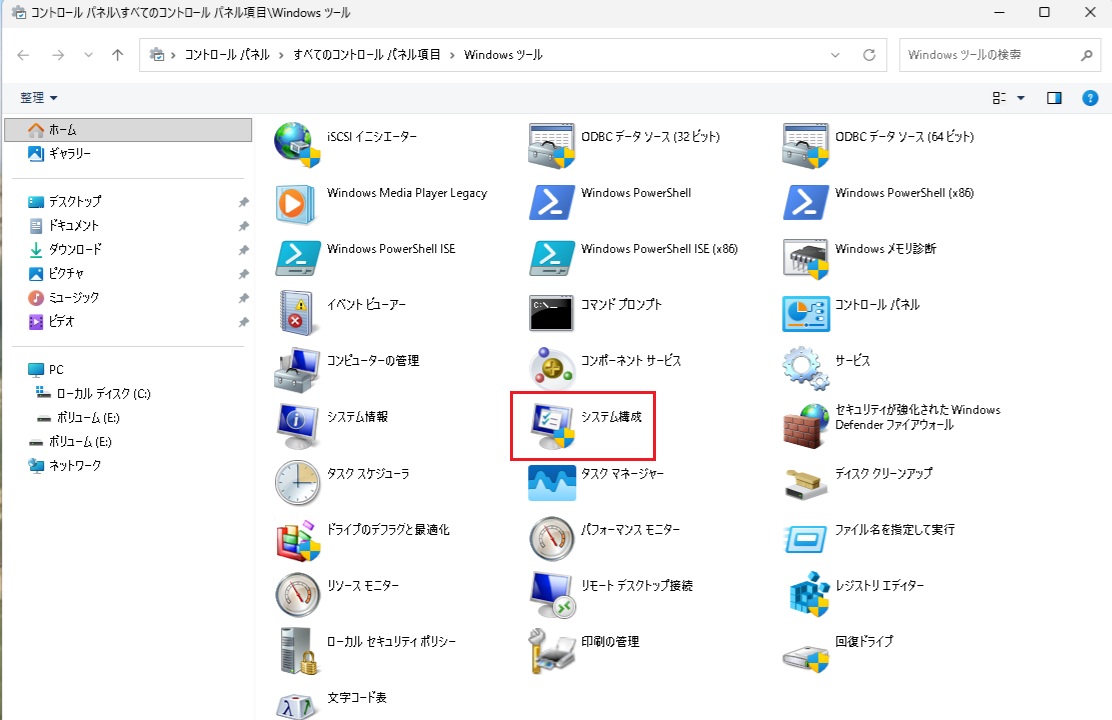Image resolution: width=1112 pixels, height=720 pixels.
Task: Open ローカル セキュリティ ポリシー icon
Action: pos(297,650)
